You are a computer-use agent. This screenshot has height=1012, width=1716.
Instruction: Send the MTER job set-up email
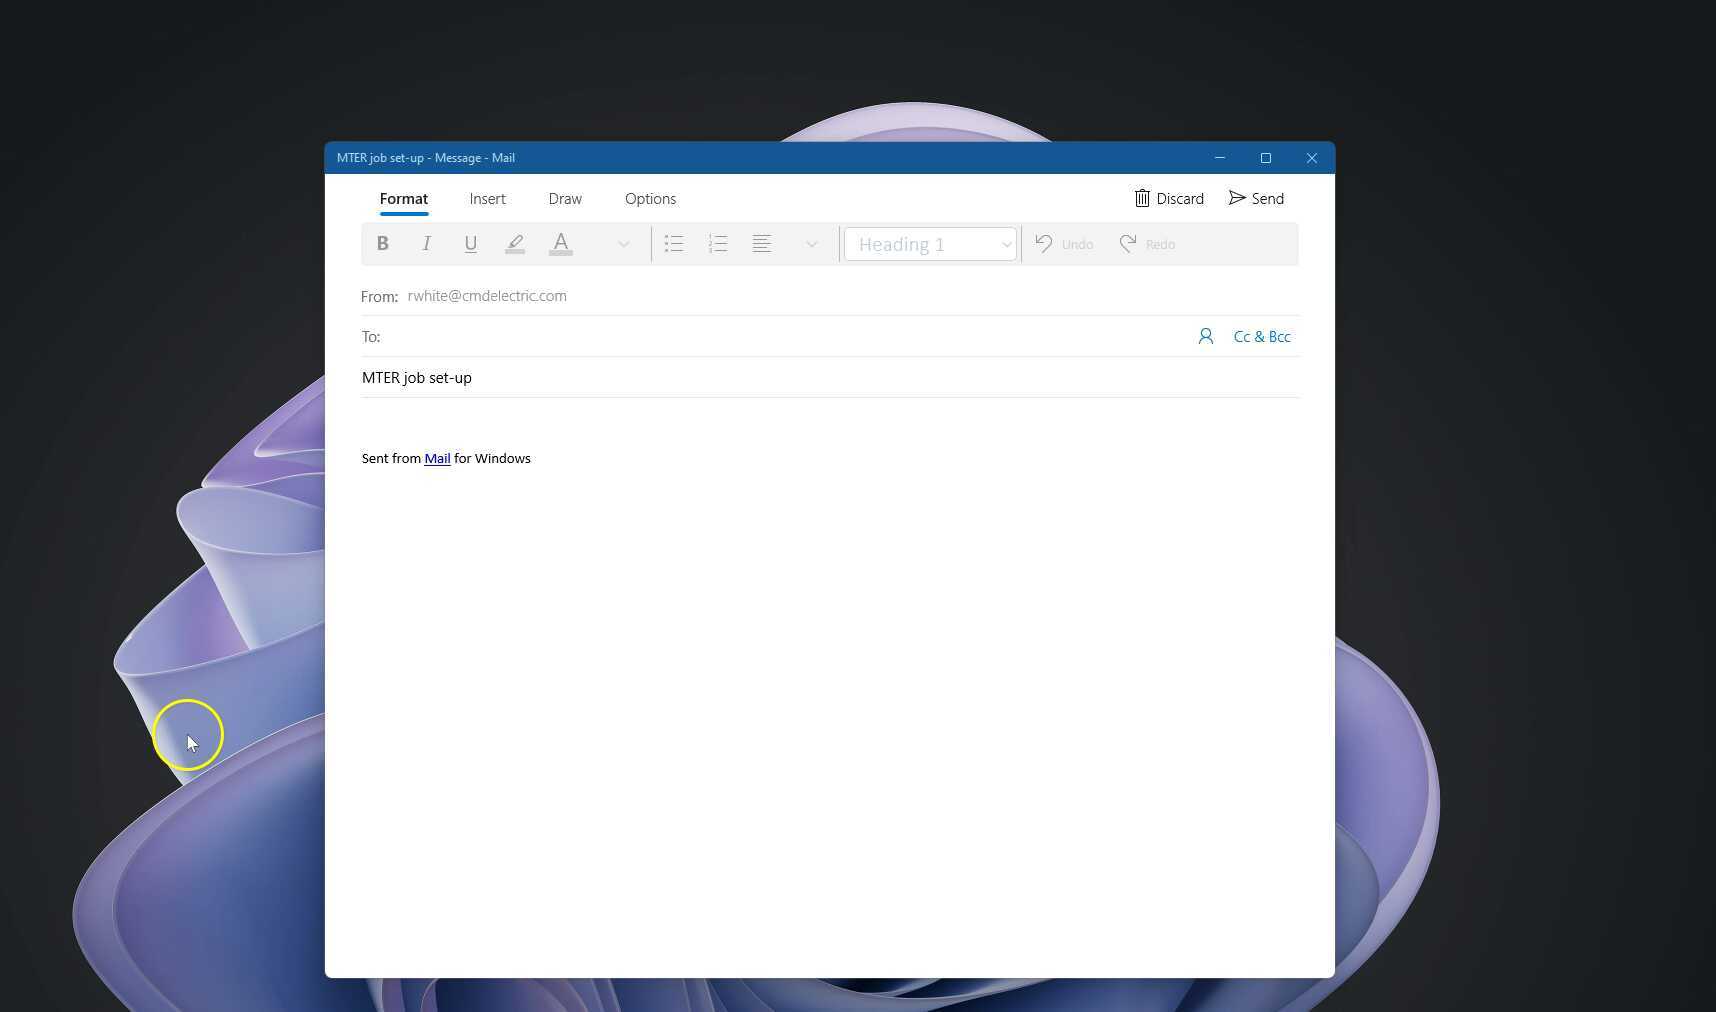pos(1256,199)
